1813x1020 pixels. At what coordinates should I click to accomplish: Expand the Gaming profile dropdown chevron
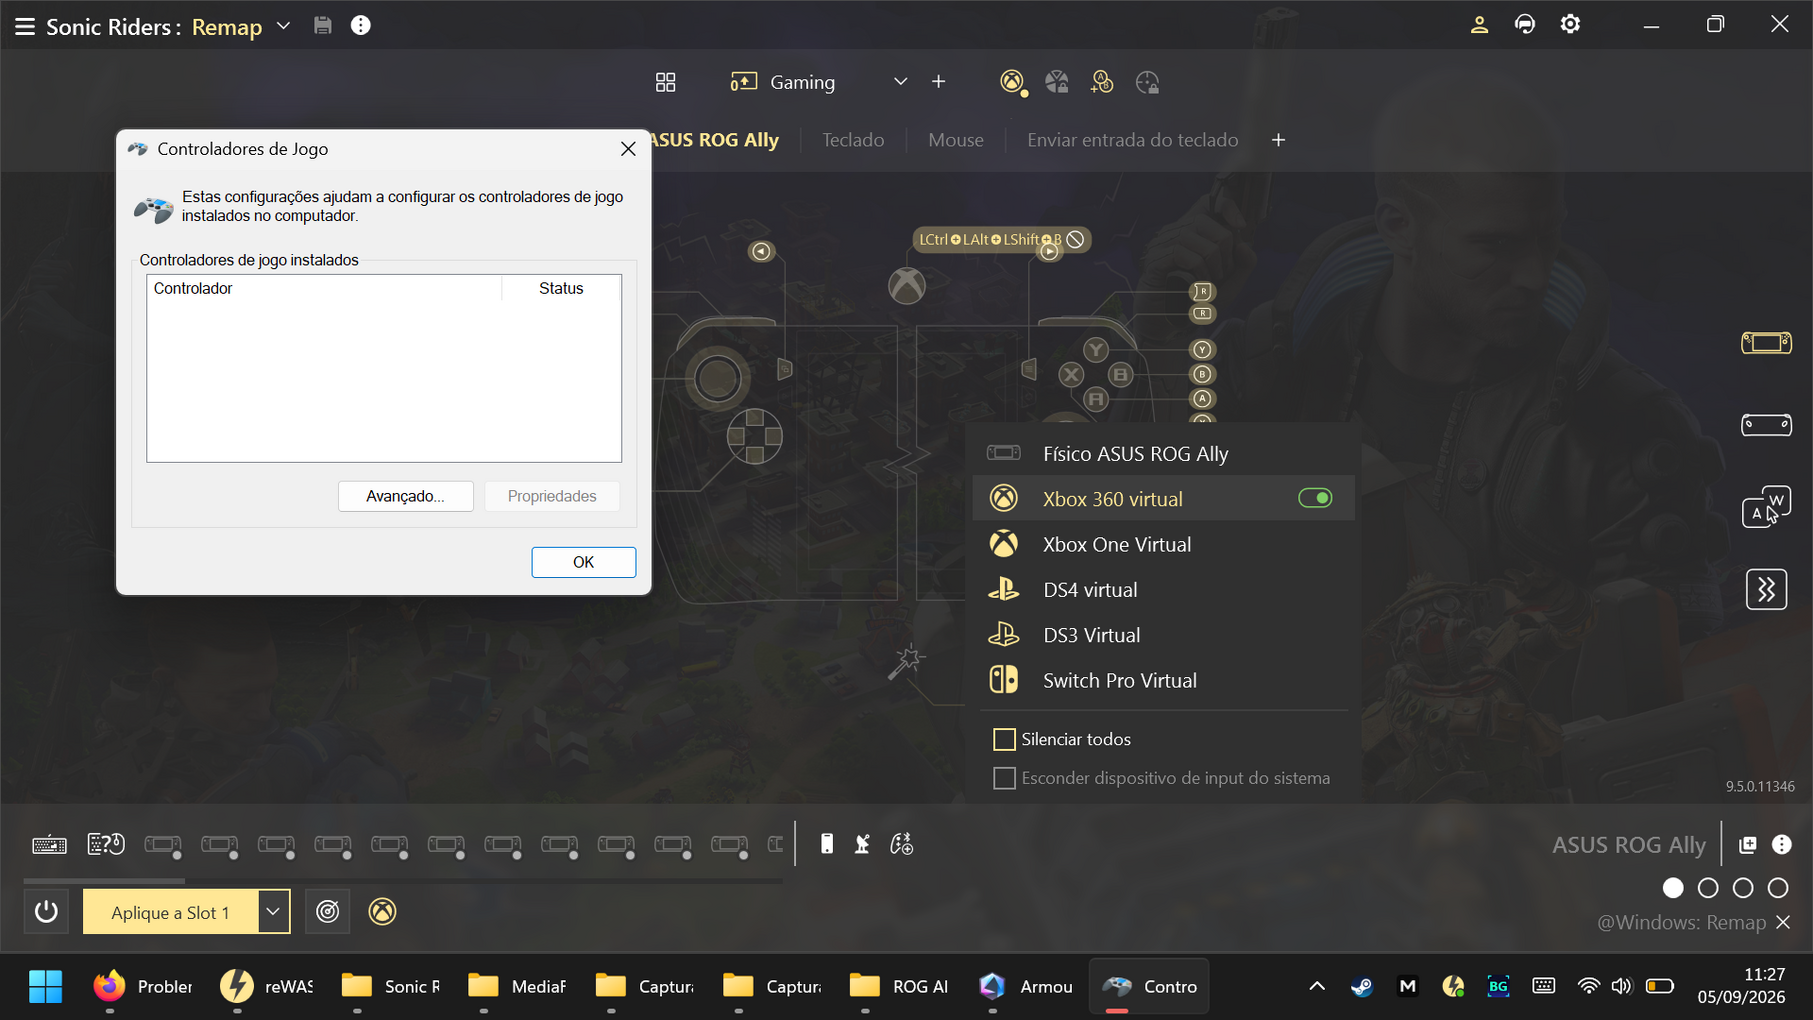900,82
